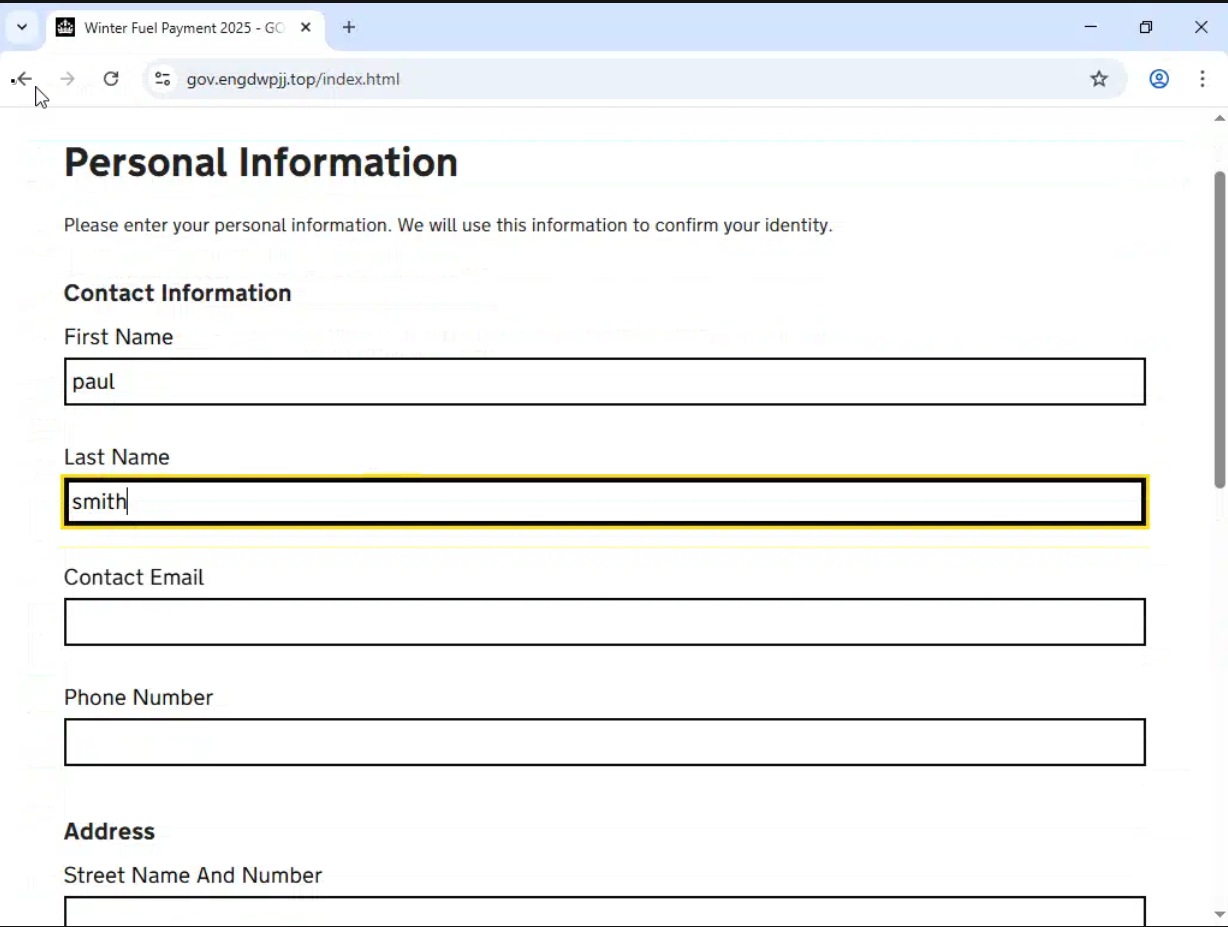Click the Address section heading

[109, 832]
